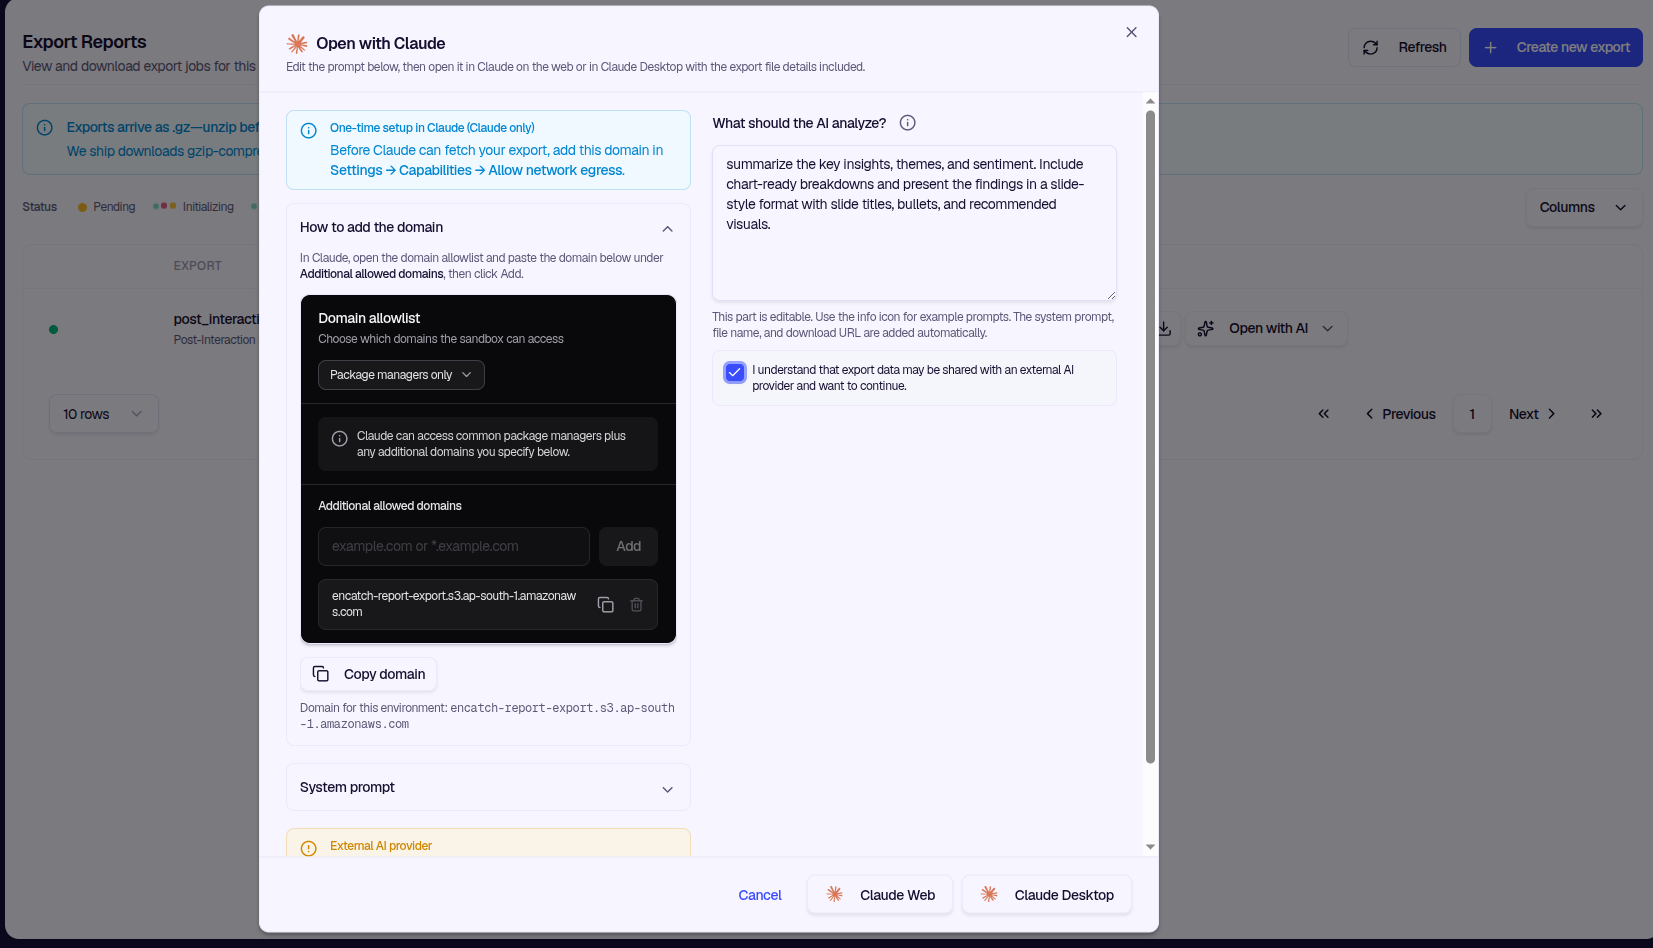Click the info icon in the one-time setup banner
Image resolution: width=1653 pixels, height=948 pixels.
309,130
